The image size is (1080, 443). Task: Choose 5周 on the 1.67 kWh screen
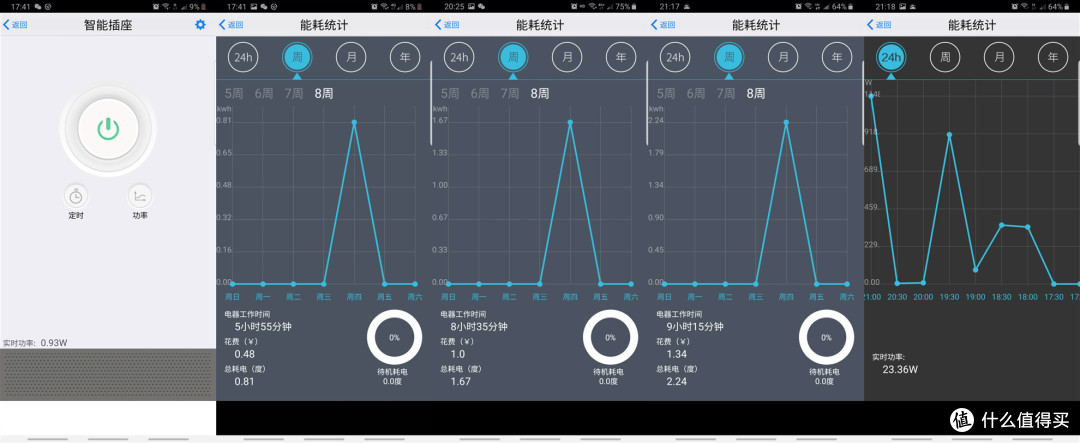click(450, 94)
